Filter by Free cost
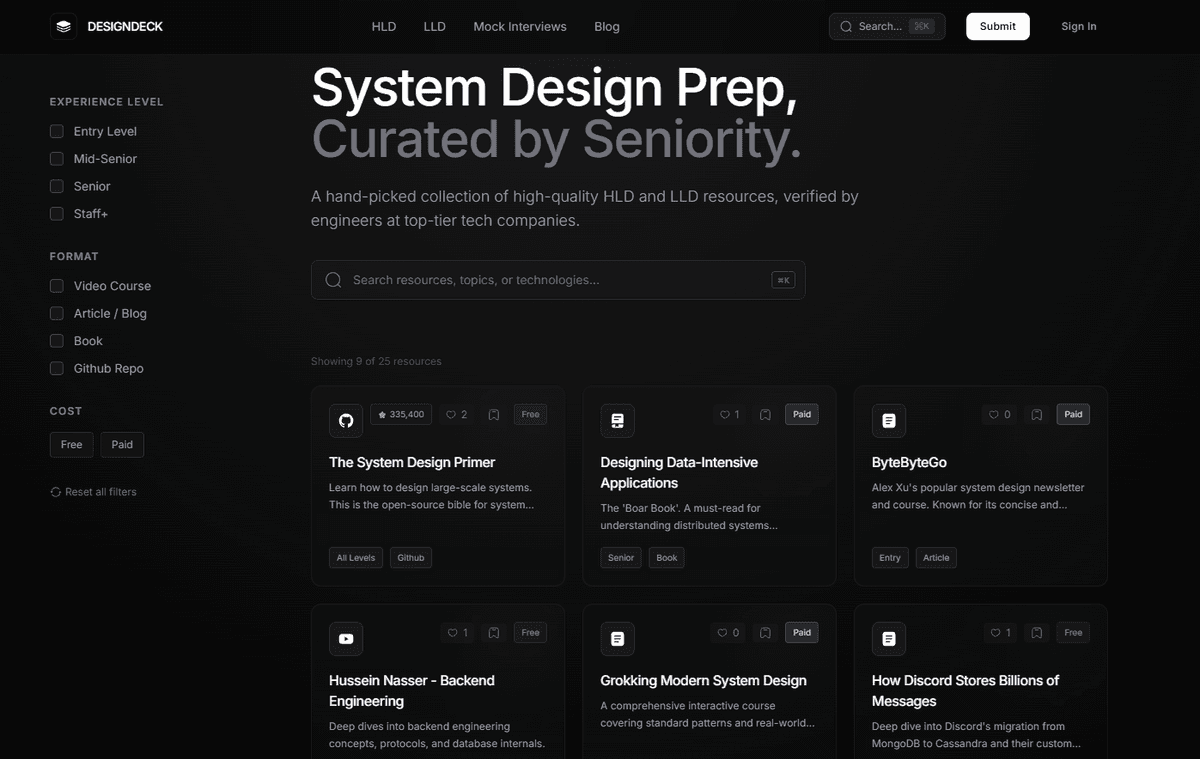 click(x=72, y=445)
